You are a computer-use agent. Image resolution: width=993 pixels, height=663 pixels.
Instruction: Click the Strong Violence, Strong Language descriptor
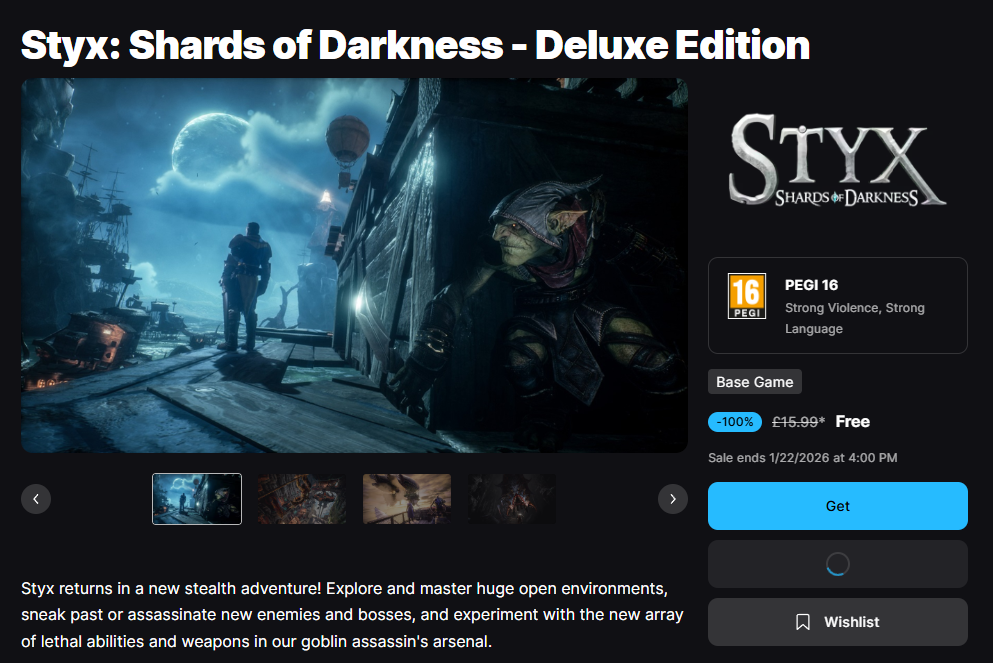point(854,318)
